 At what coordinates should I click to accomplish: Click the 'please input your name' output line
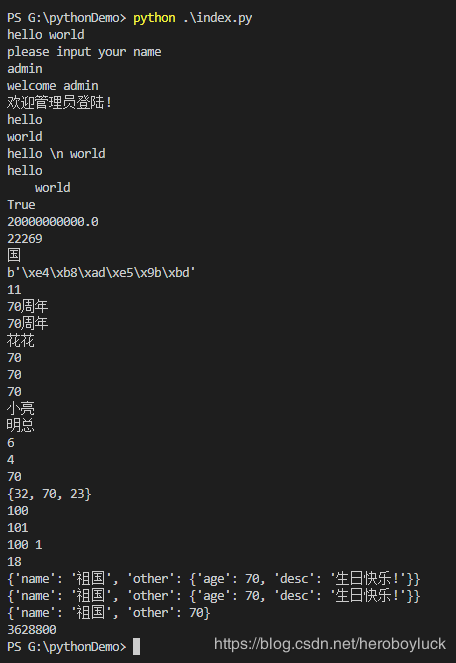pyautogui.click(x=84, y=52)
